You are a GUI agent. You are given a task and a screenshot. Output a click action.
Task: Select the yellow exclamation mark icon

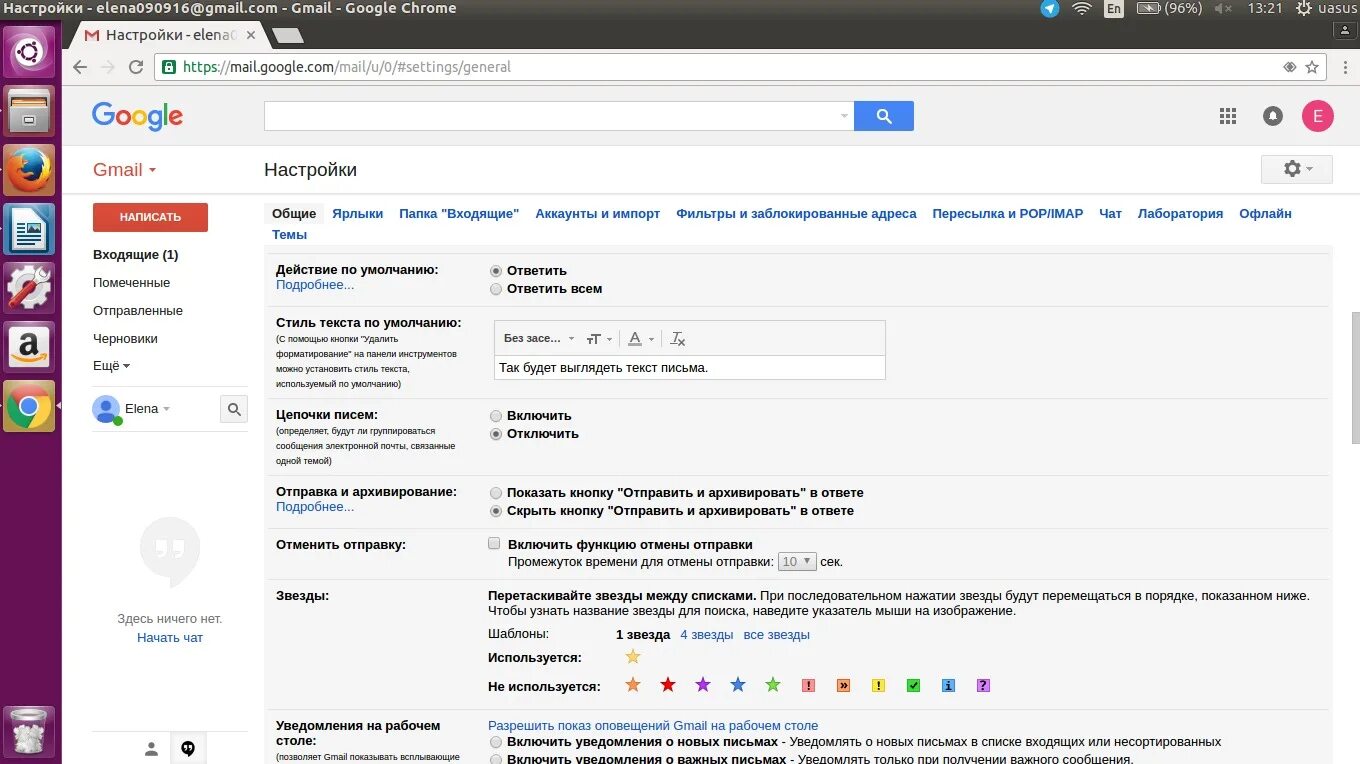click(x=878, y=686)
